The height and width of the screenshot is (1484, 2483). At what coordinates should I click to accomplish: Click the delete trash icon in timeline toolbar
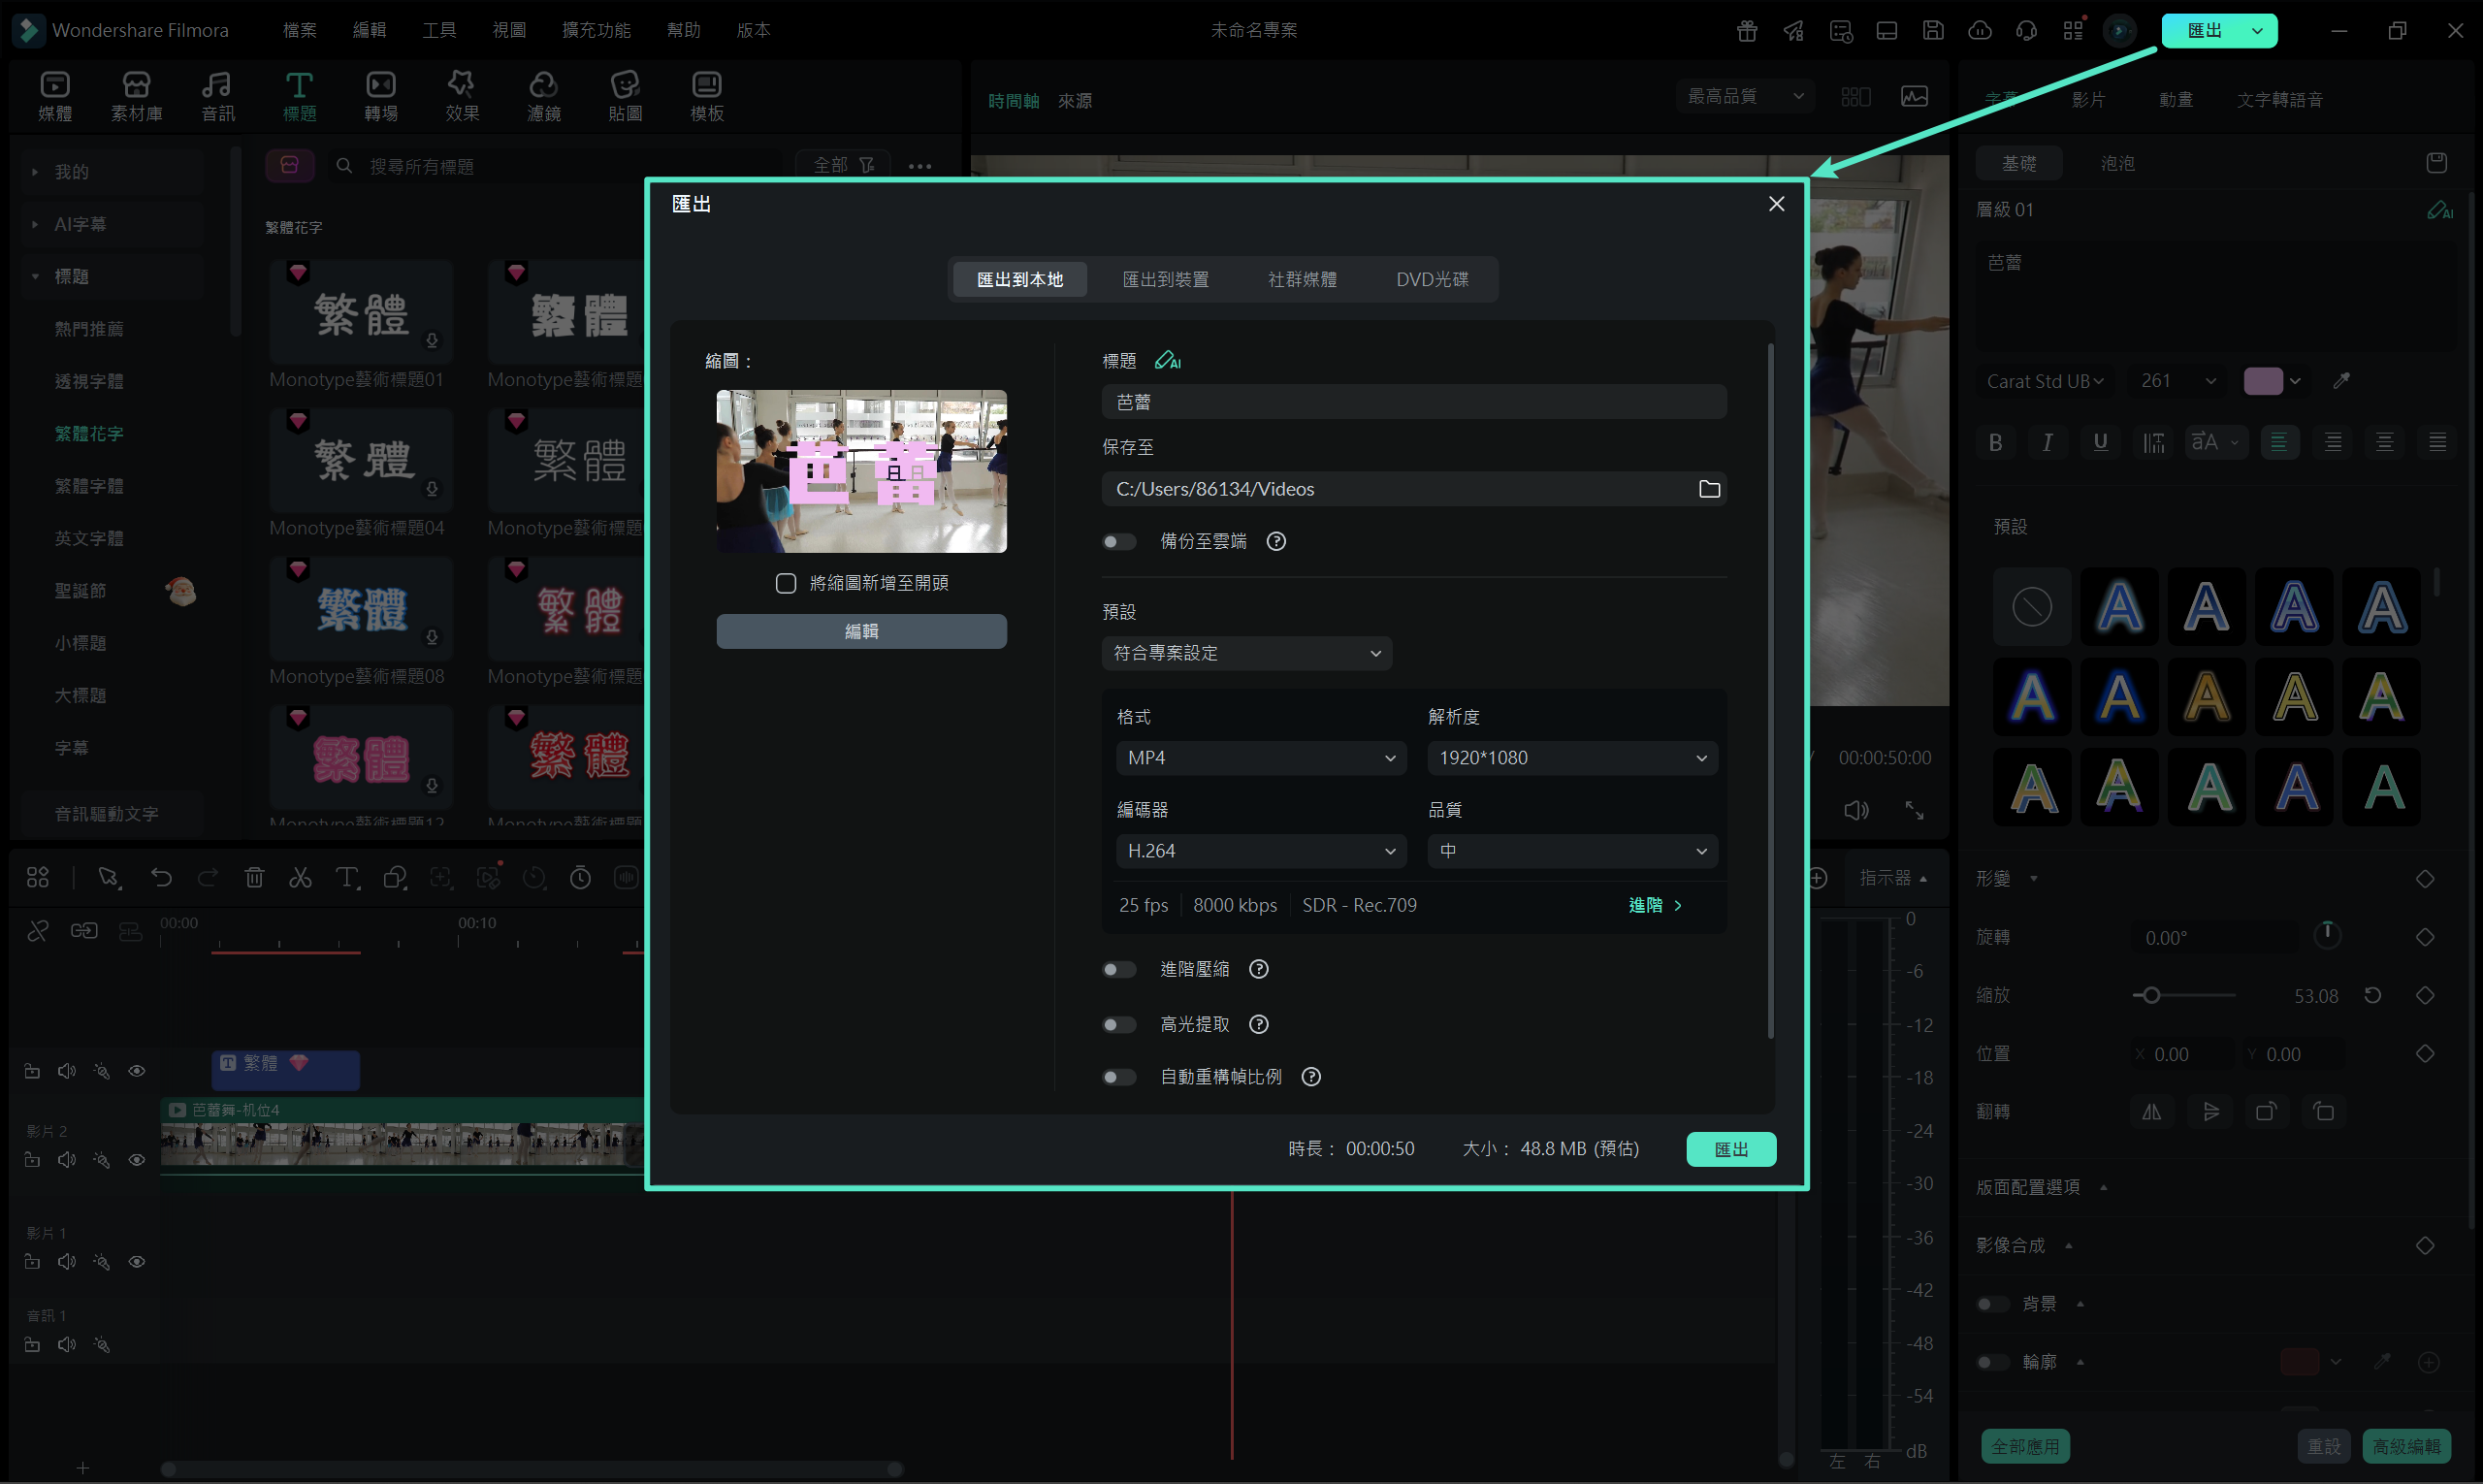[254, 878]
